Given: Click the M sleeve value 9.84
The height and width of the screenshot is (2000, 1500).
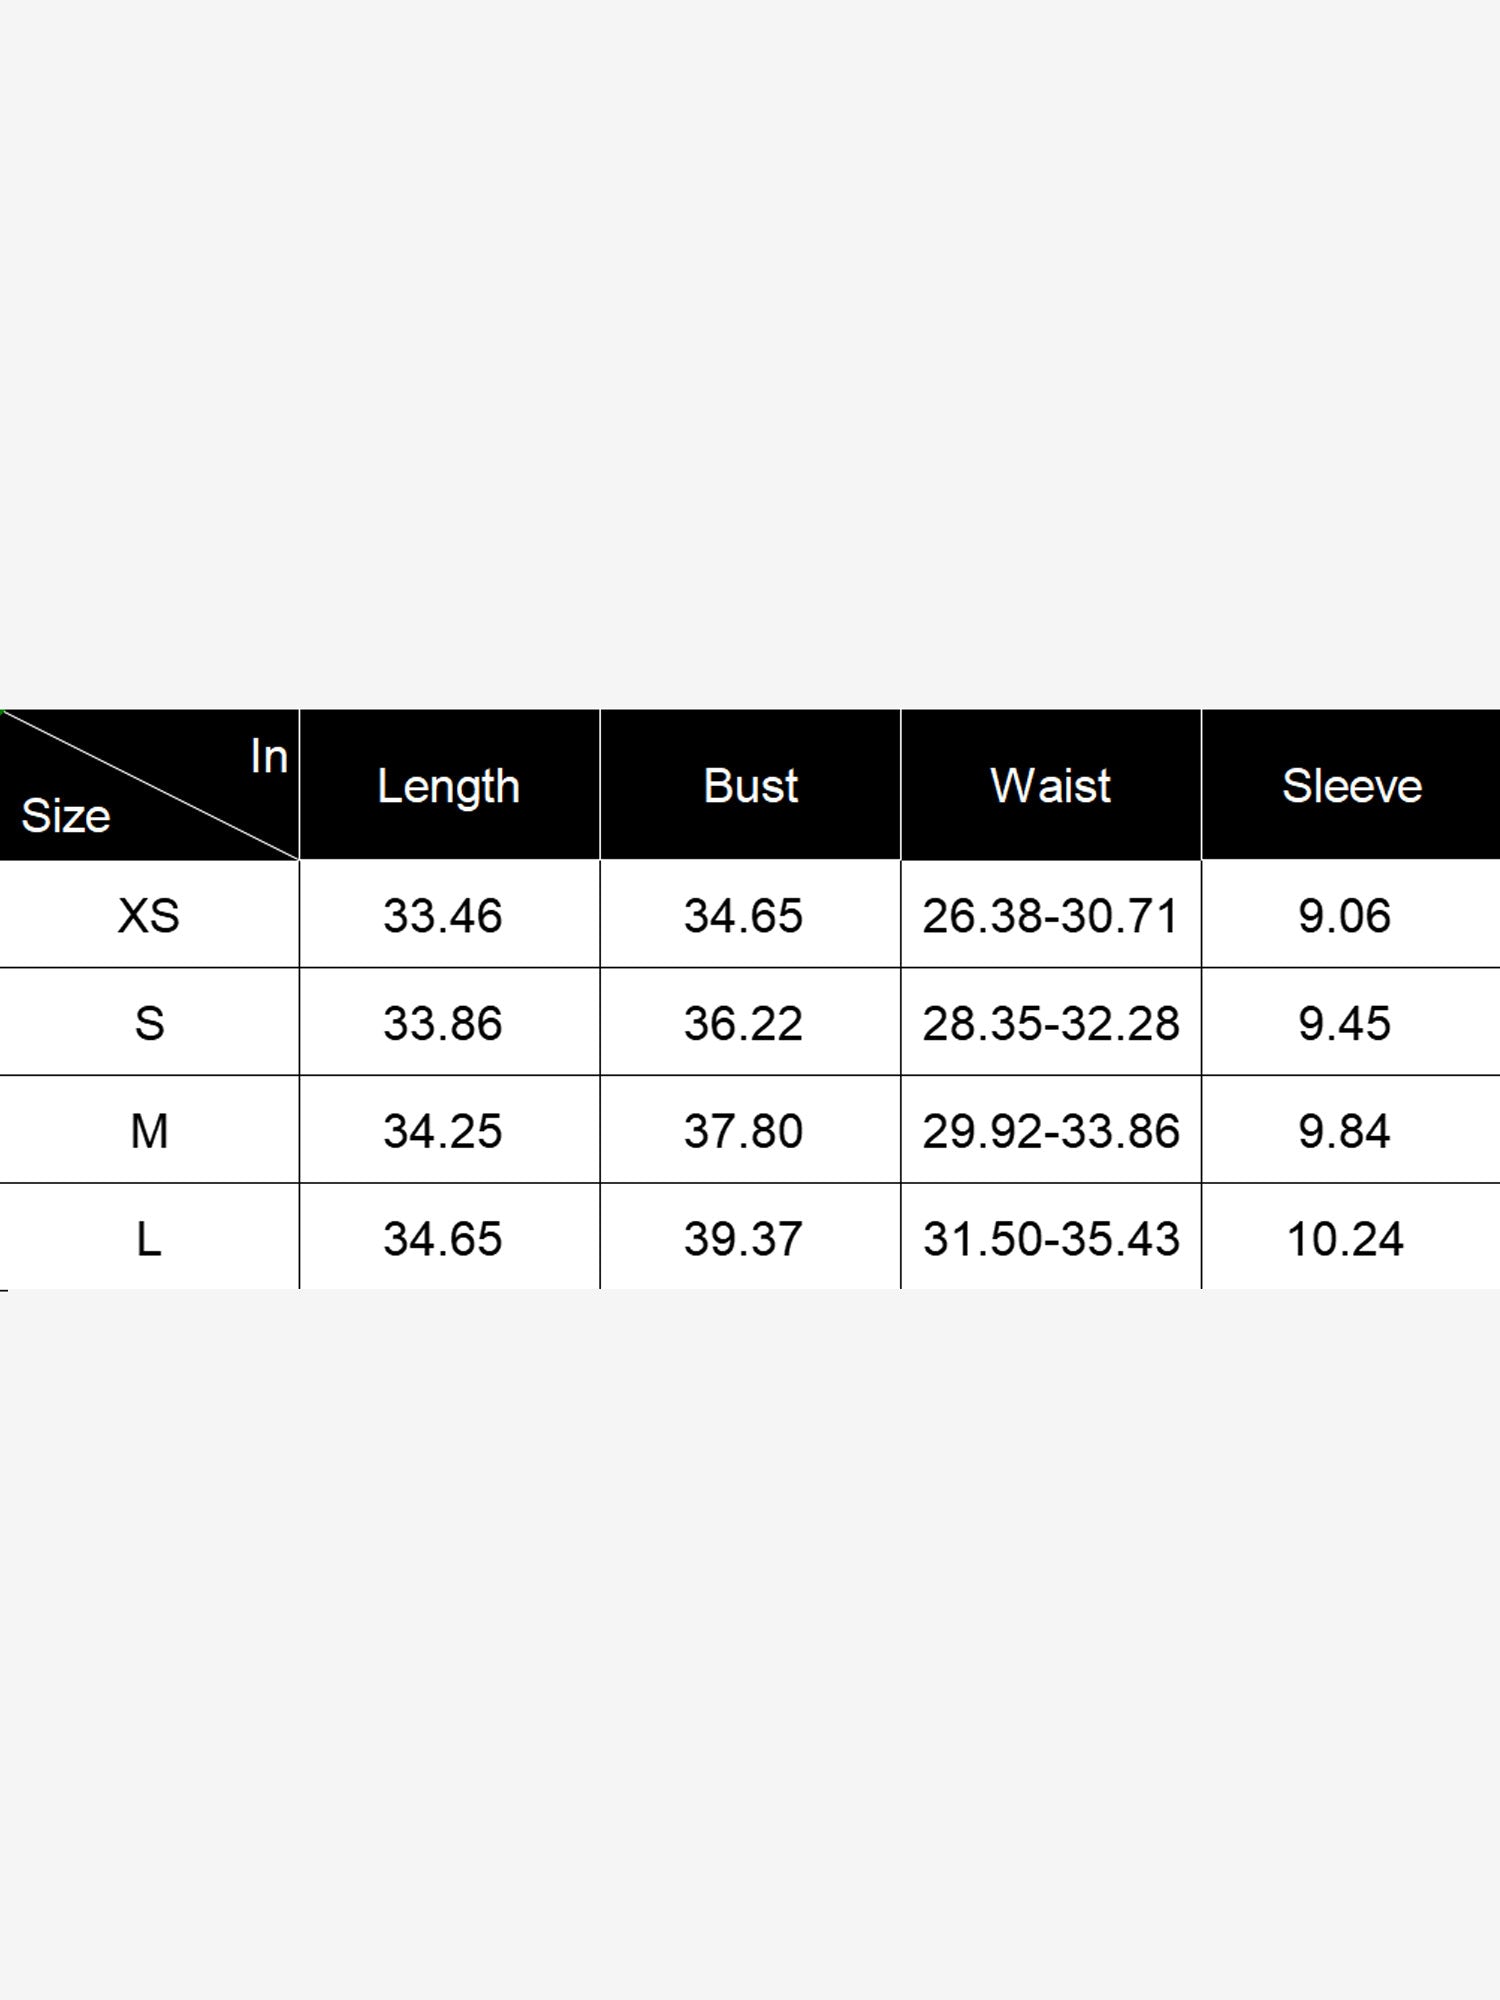Looking at the screenshot, I should pos(1344,1132).
